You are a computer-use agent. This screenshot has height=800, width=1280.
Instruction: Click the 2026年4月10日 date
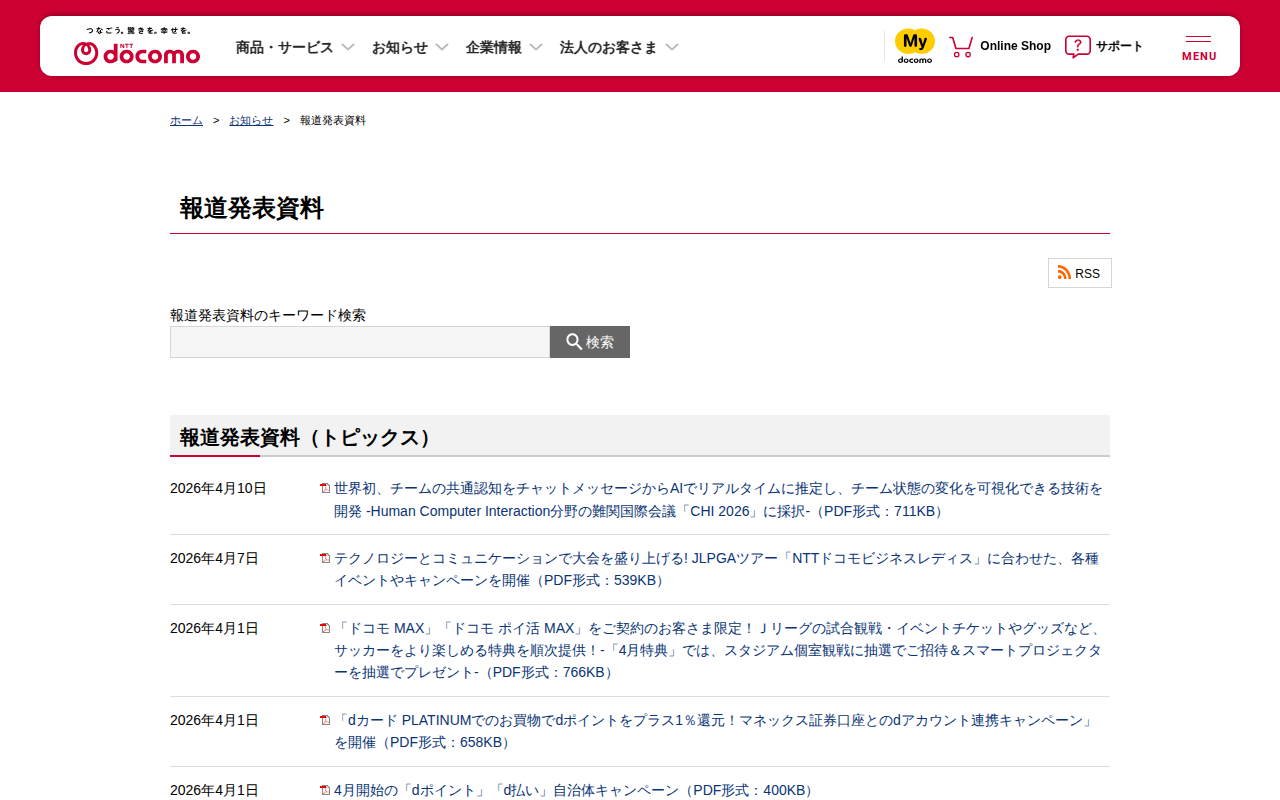click(x=218, y=489)
